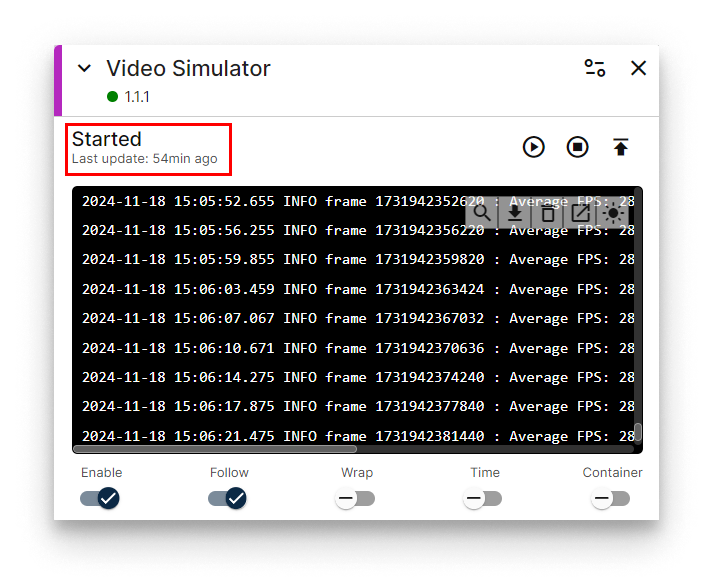
Task: Select log line at 15:06:21.475
Action: [x=358, y=436]
